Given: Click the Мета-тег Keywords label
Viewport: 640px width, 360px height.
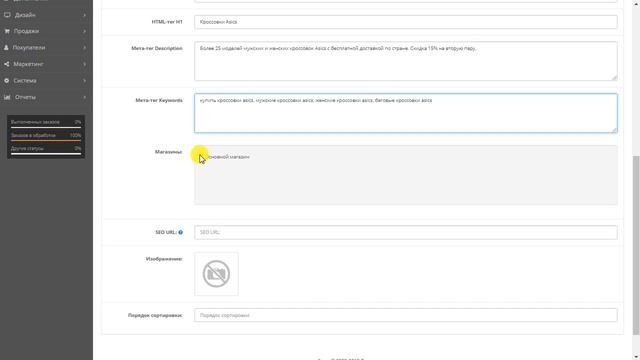Looking at the screenshot, I should point(159,100).
